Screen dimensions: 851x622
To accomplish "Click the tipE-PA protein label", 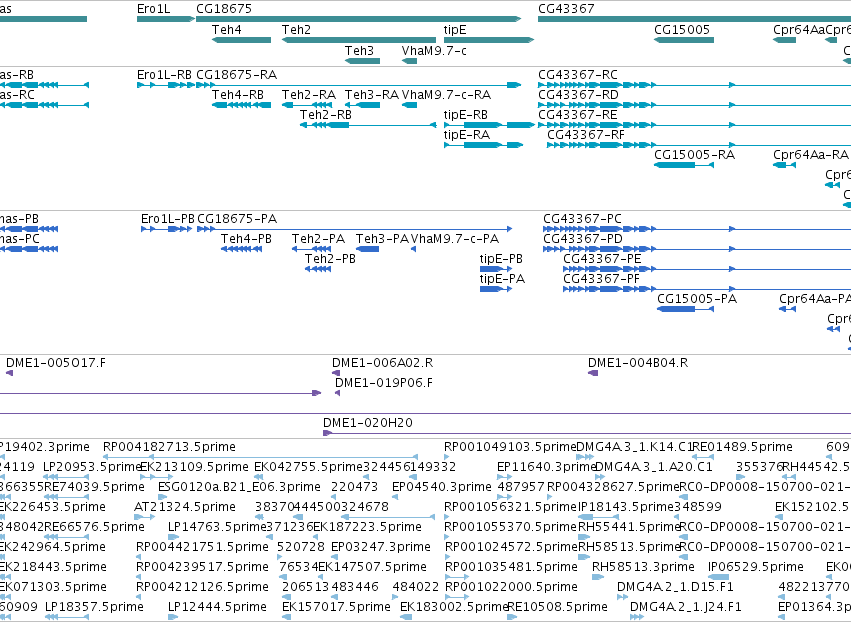I will (x=503, y=280).
